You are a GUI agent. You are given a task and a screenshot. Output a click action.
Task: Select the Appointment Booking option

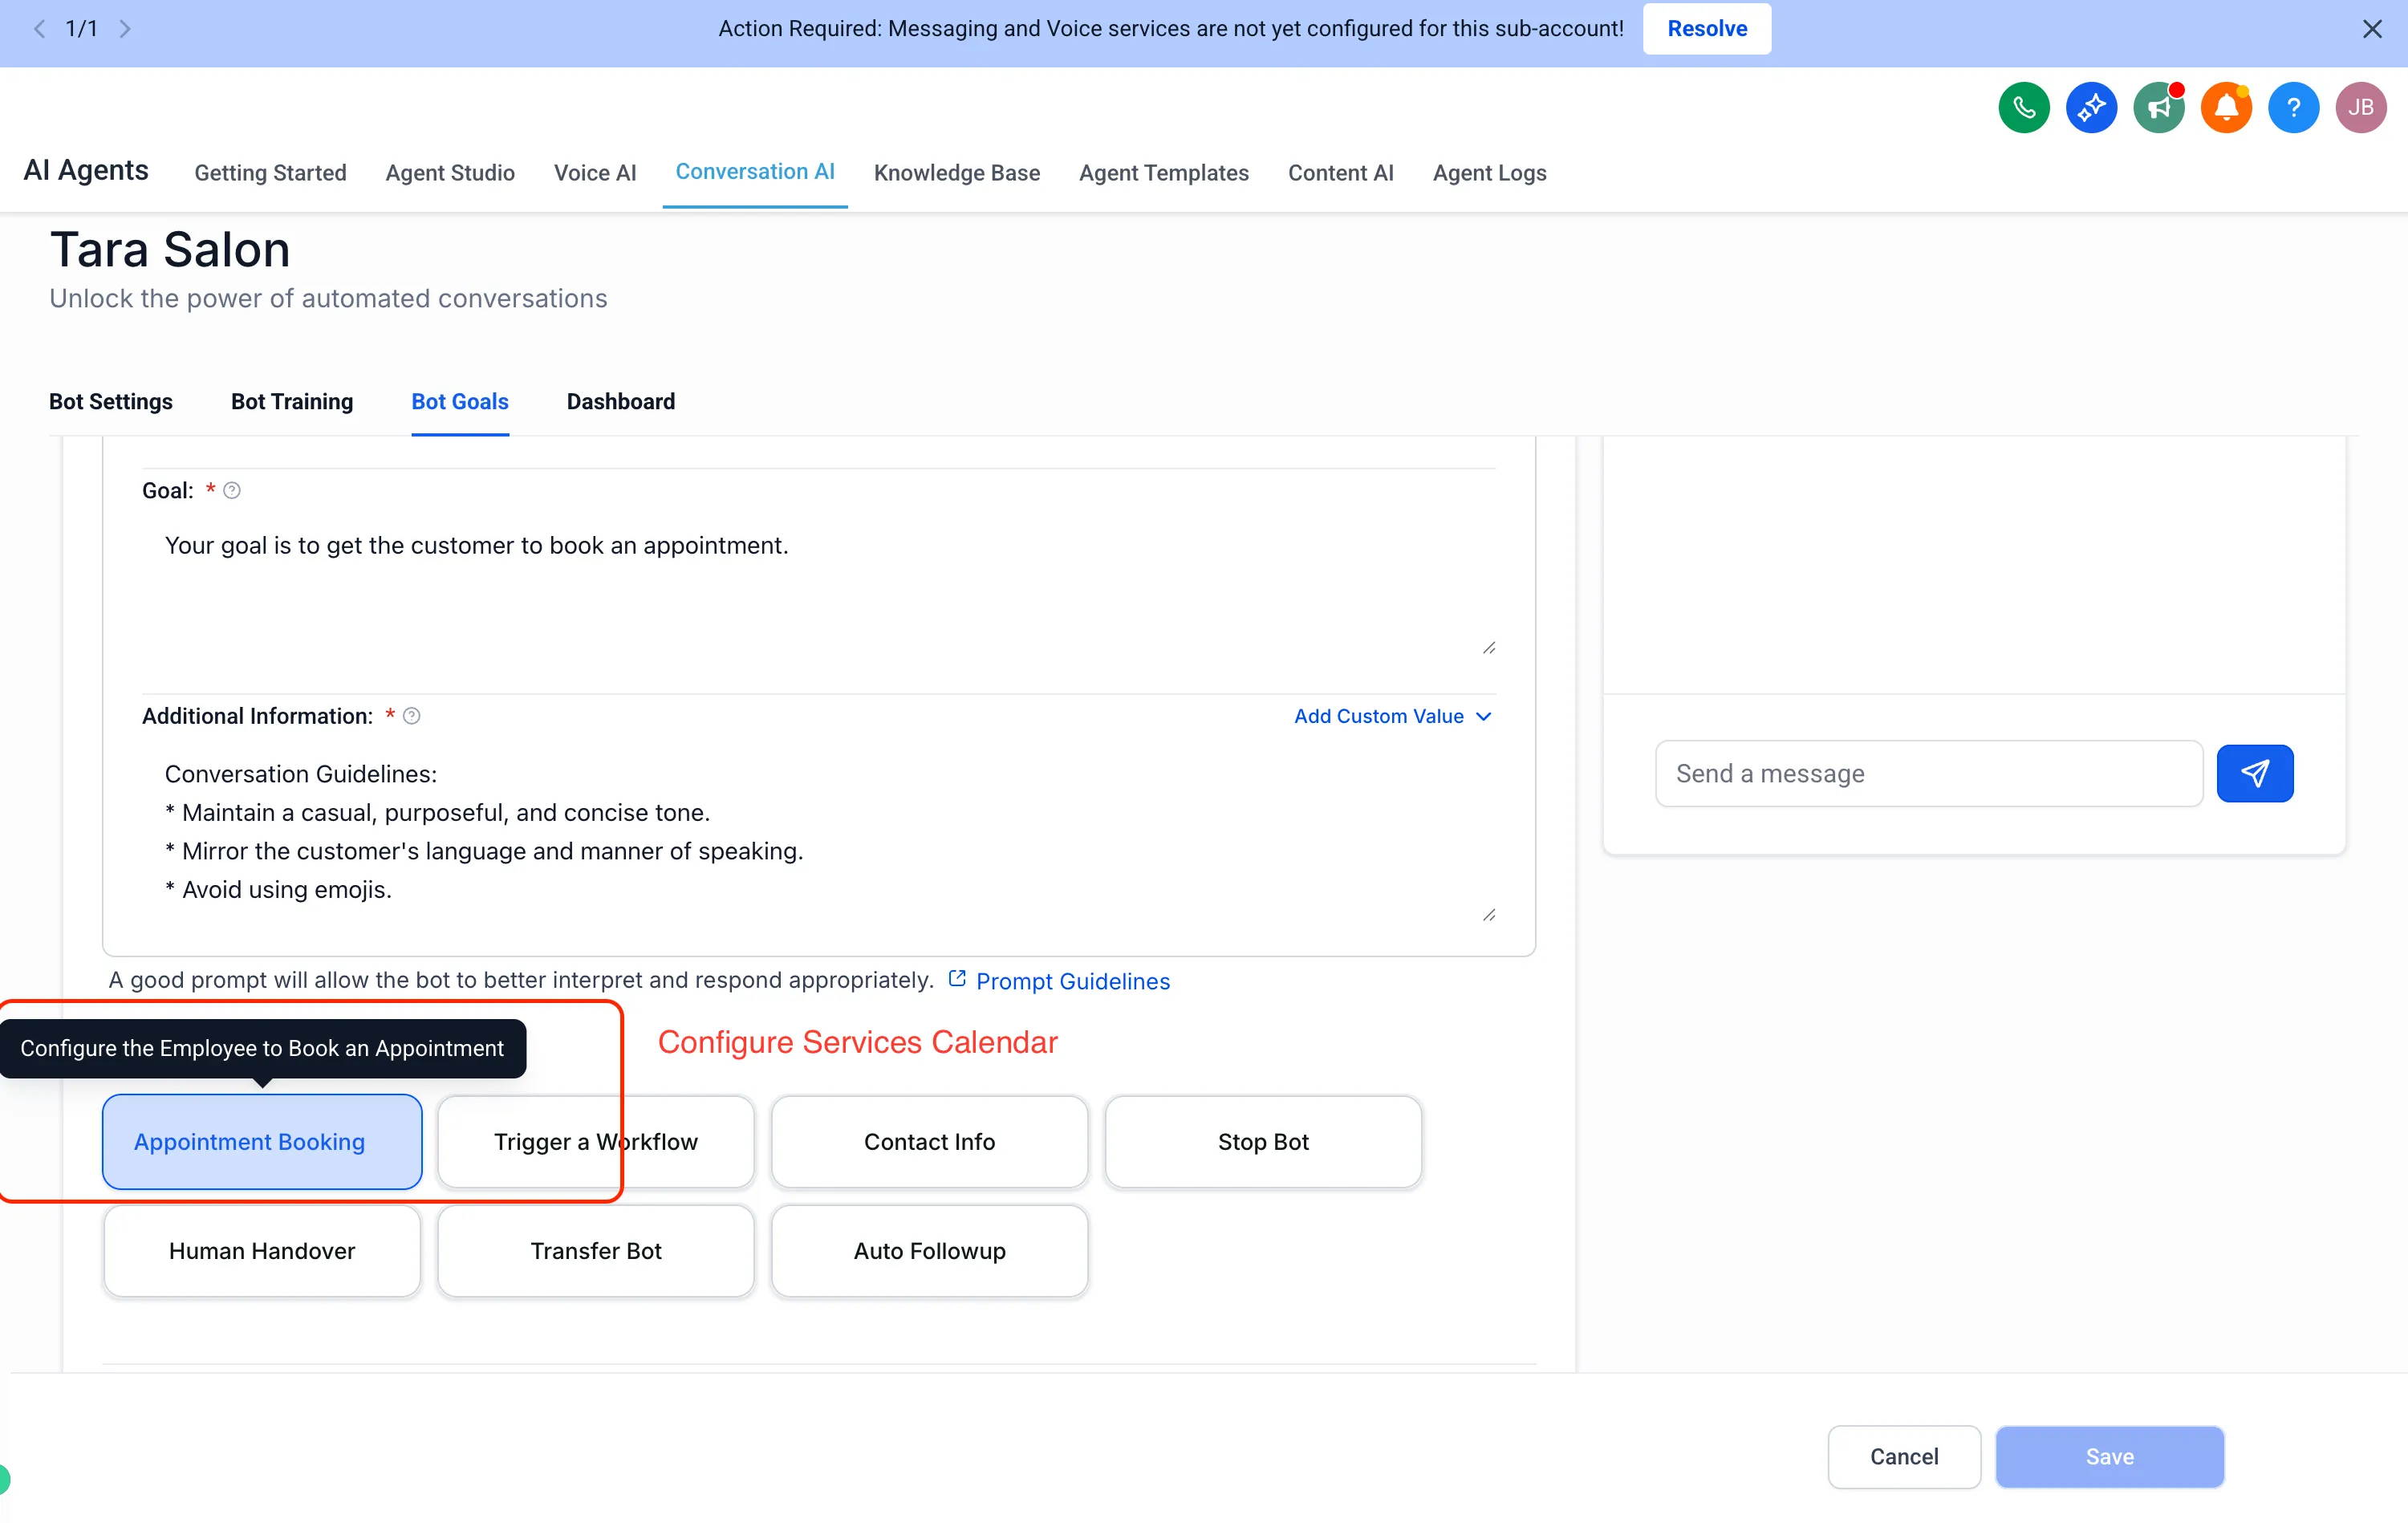[262, 1141]
